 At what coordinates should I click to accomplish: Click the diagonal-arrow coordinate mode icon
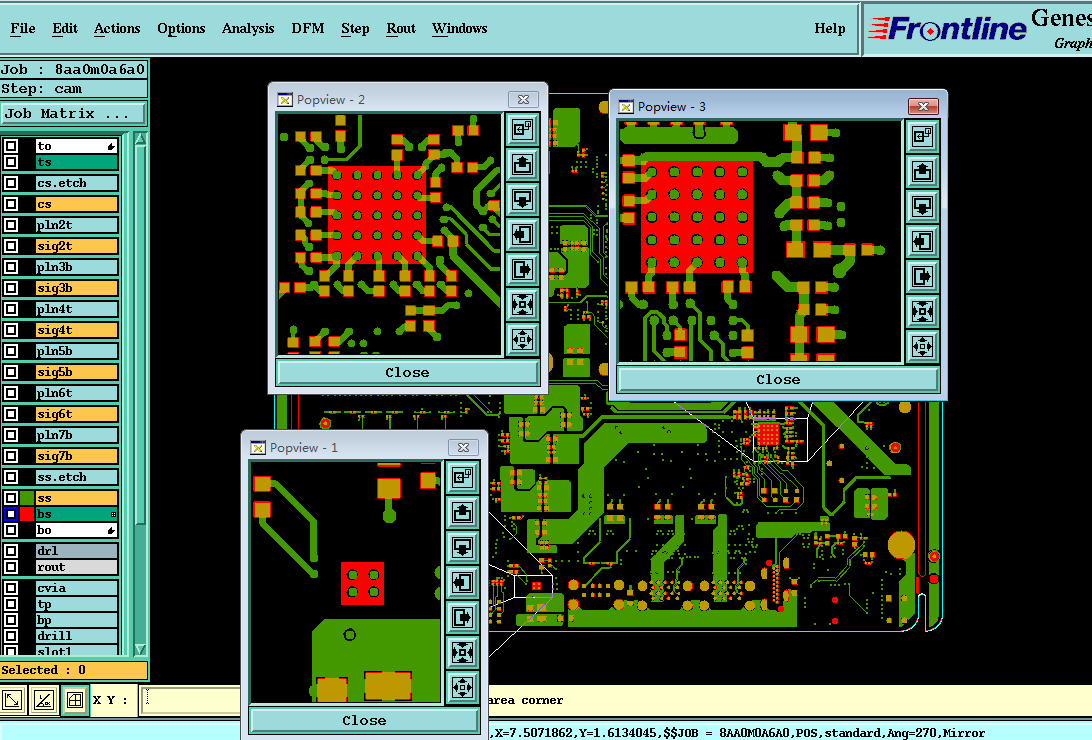pos(13,700)
